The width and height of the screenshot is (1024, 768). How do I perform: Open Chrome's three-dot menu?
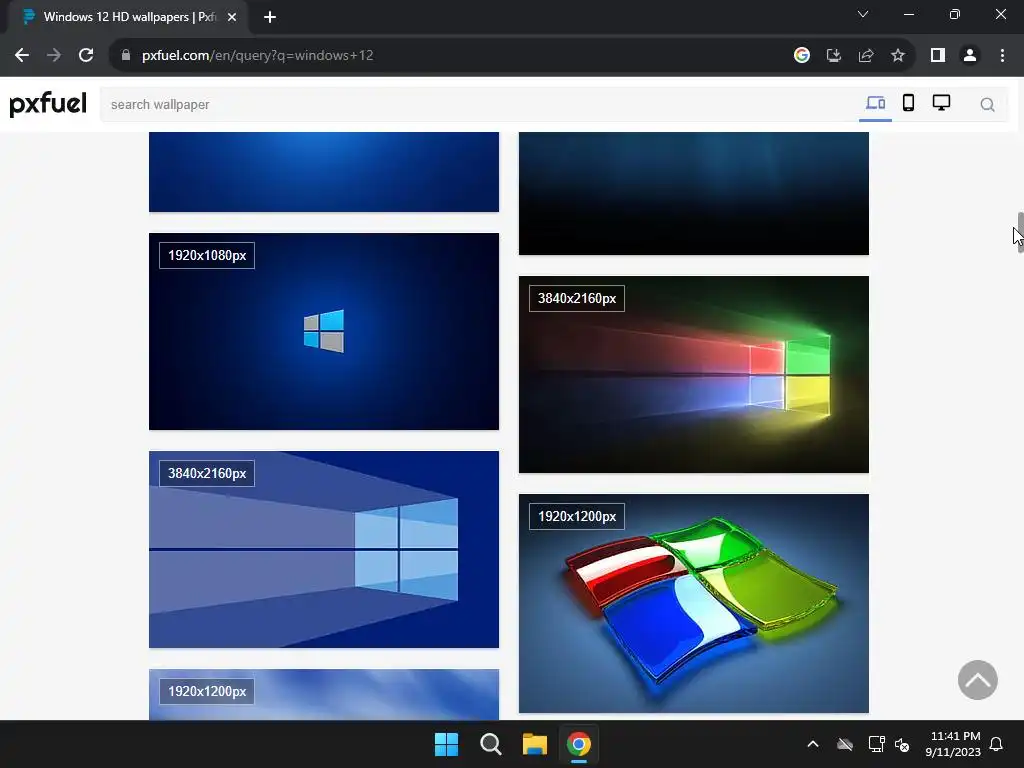tap(1002, 56)
